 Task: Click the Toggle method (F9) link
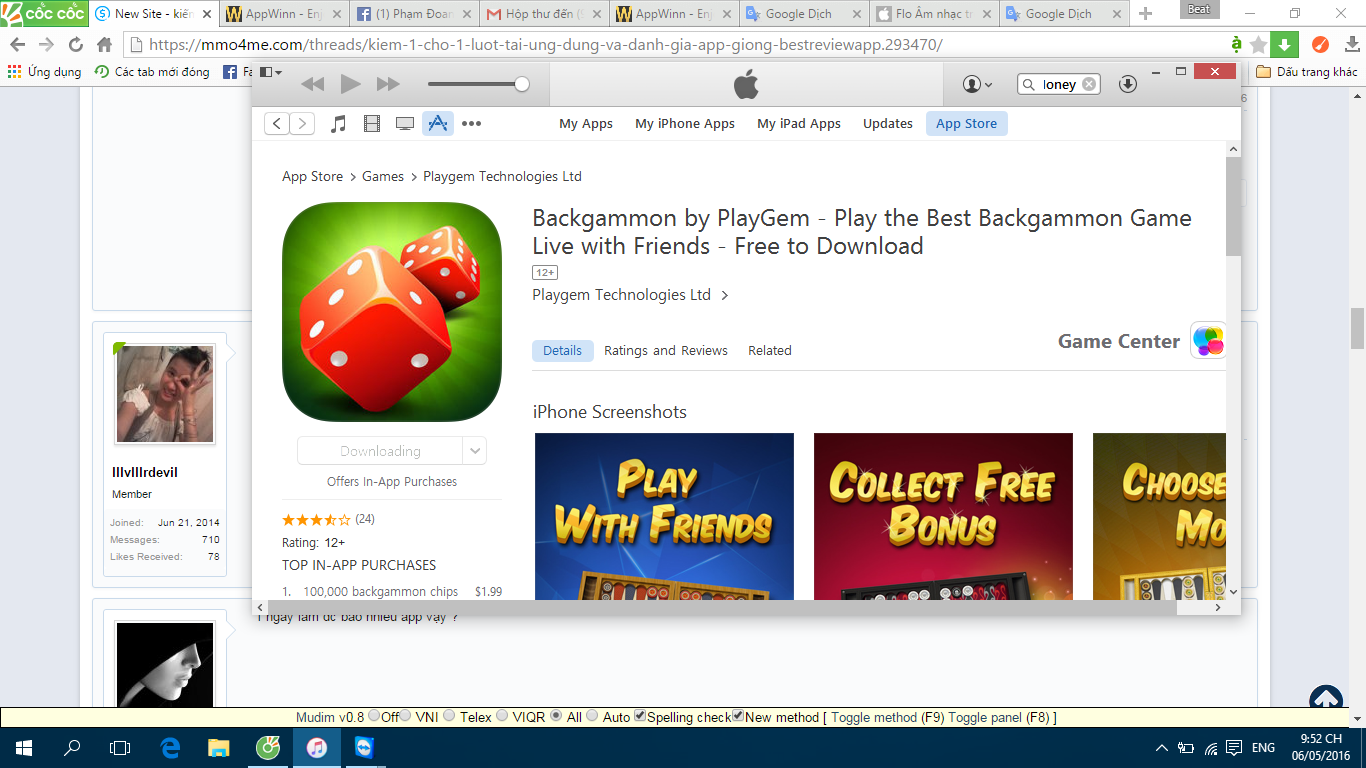coord(887,717)
